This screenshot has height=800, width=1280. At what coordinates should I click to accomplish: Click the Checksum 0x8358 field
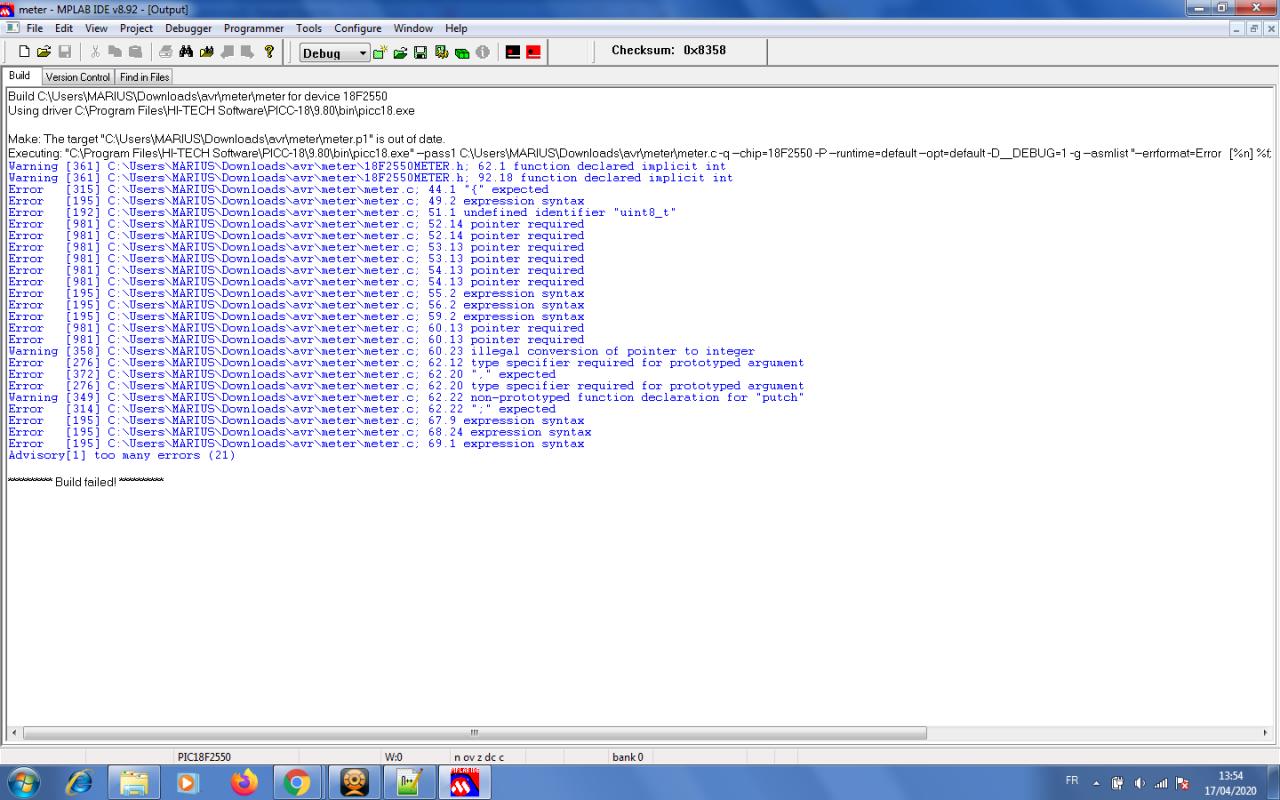click(669, 50)
